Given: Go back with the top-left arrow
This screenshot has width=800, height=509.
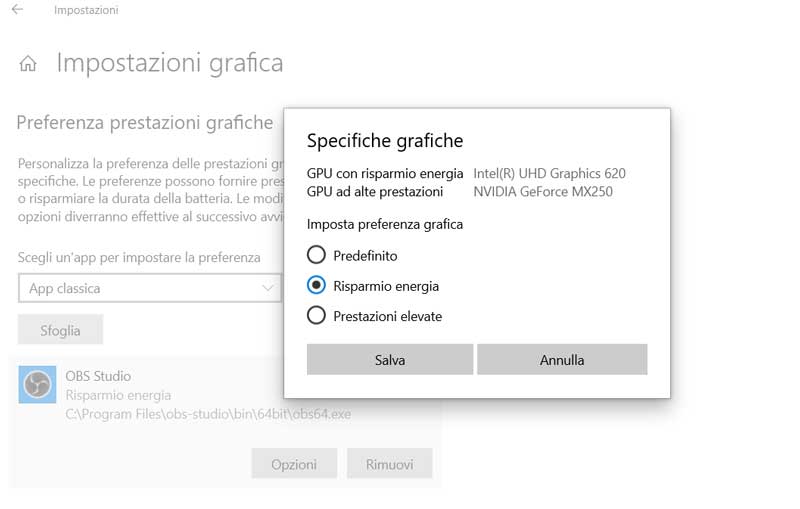Looking at the screenshot, I should 17,9.
